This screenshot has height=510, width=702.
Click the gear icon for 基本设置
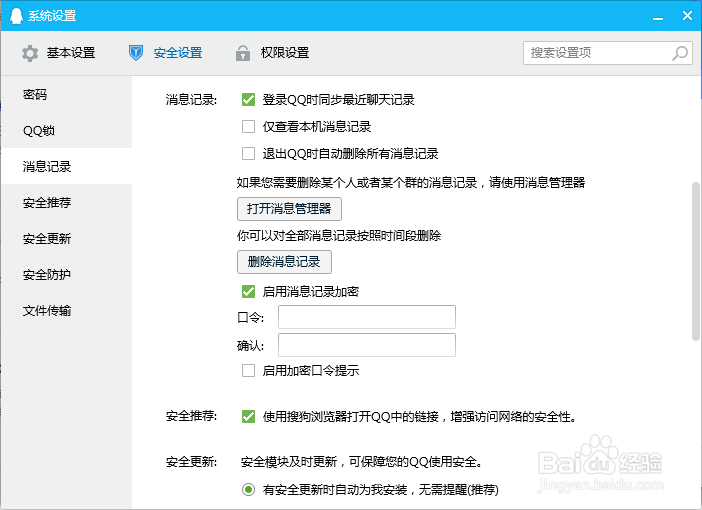[30, 53]
